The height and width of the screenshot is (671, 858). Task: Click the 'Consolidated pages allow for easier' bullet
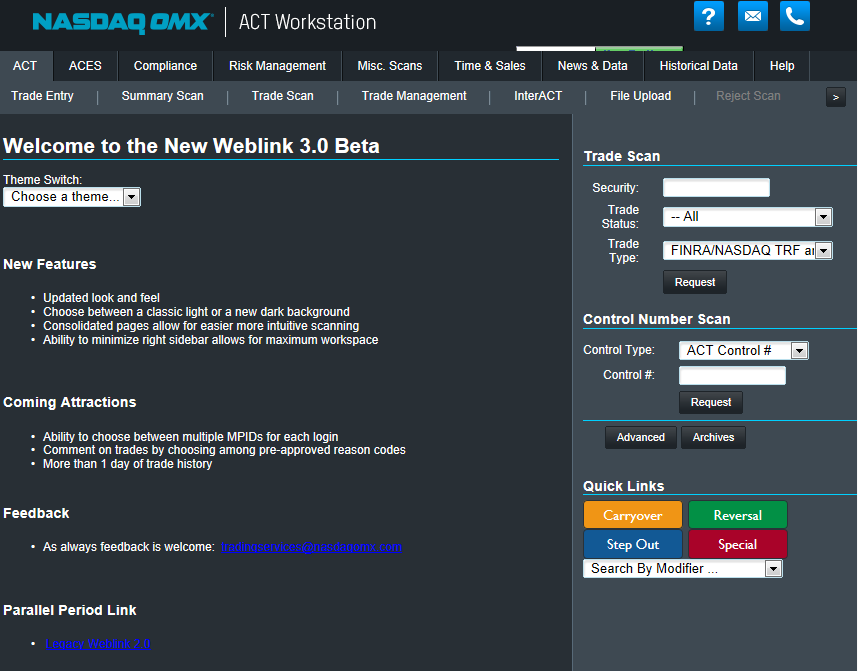201,326
